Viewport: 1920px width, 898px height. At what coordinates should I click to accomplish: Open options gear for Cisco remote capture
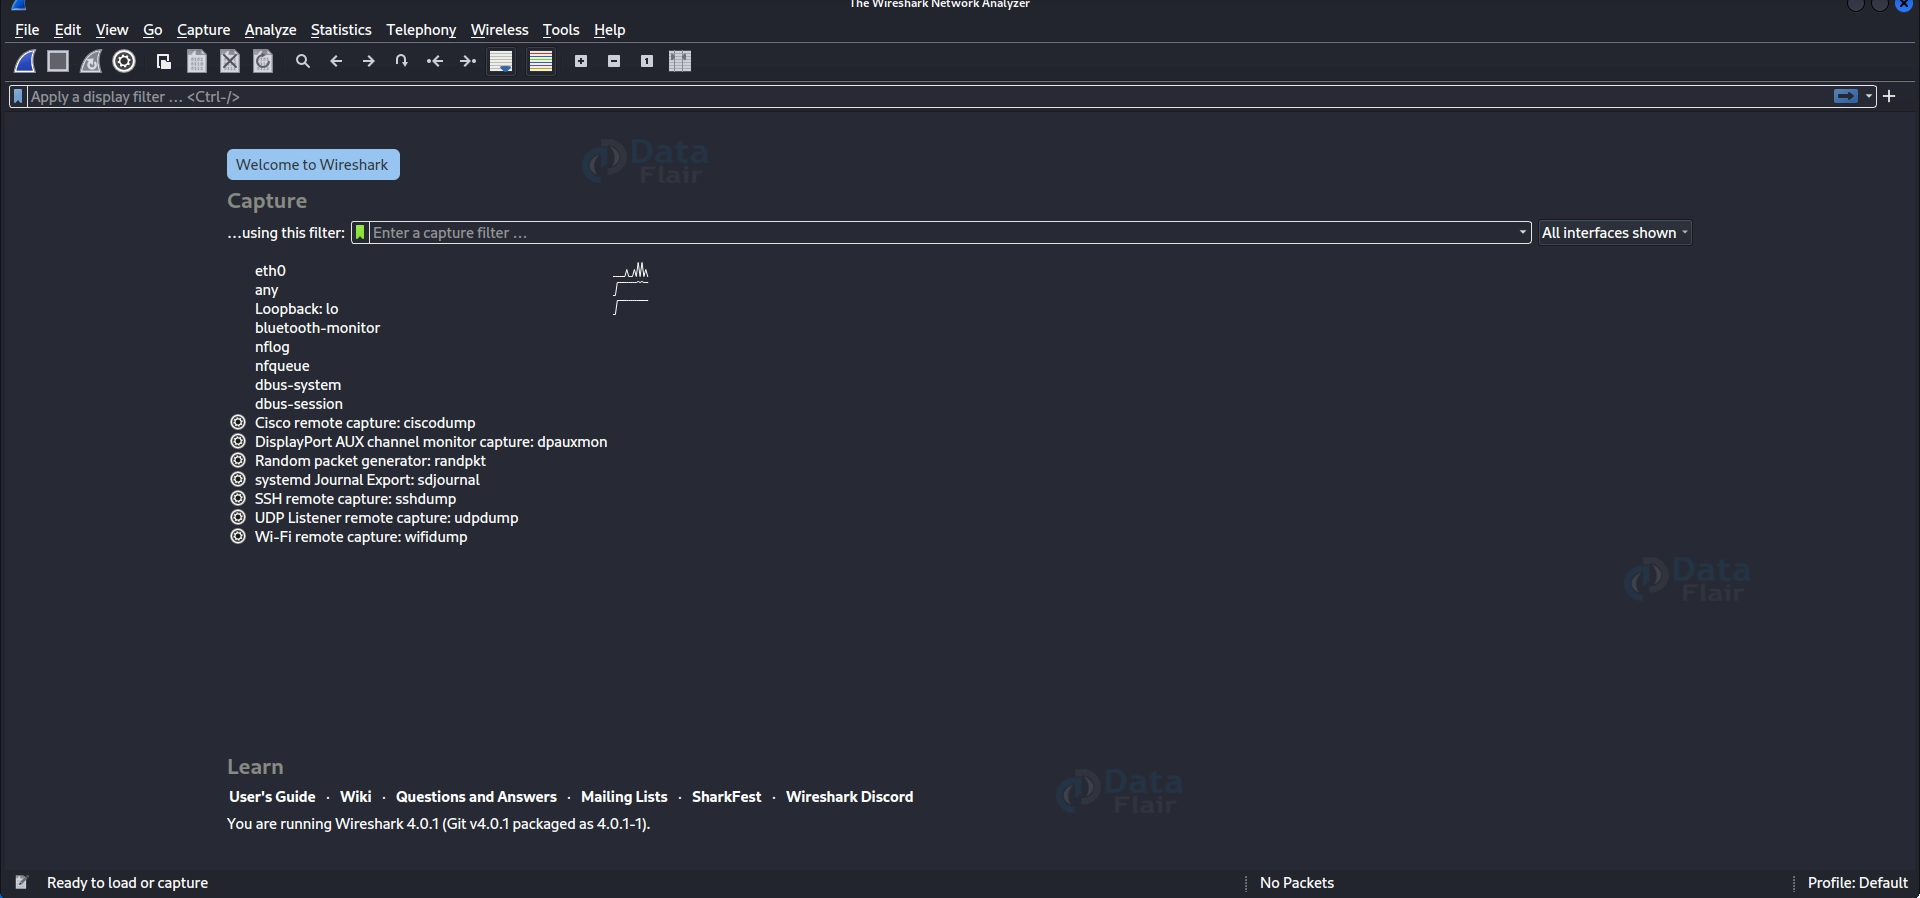point(238,423)
